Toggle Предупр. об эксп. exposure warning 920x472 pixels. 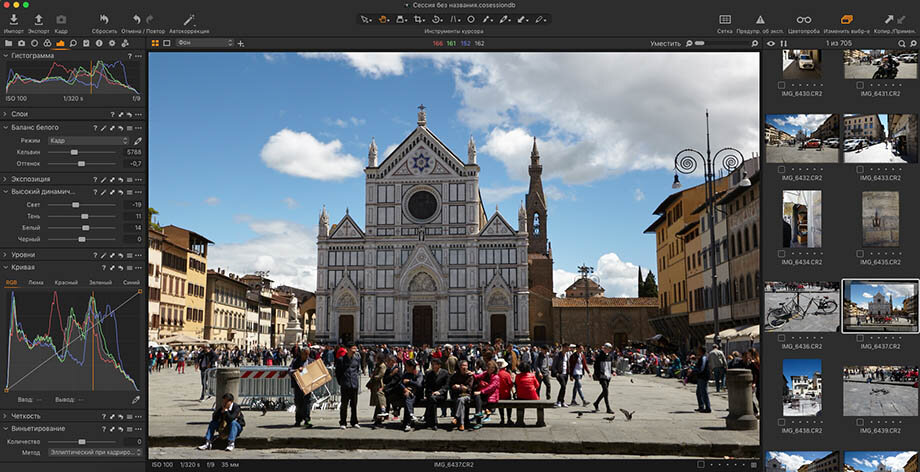pyautogui.click(x=760, y=19)
